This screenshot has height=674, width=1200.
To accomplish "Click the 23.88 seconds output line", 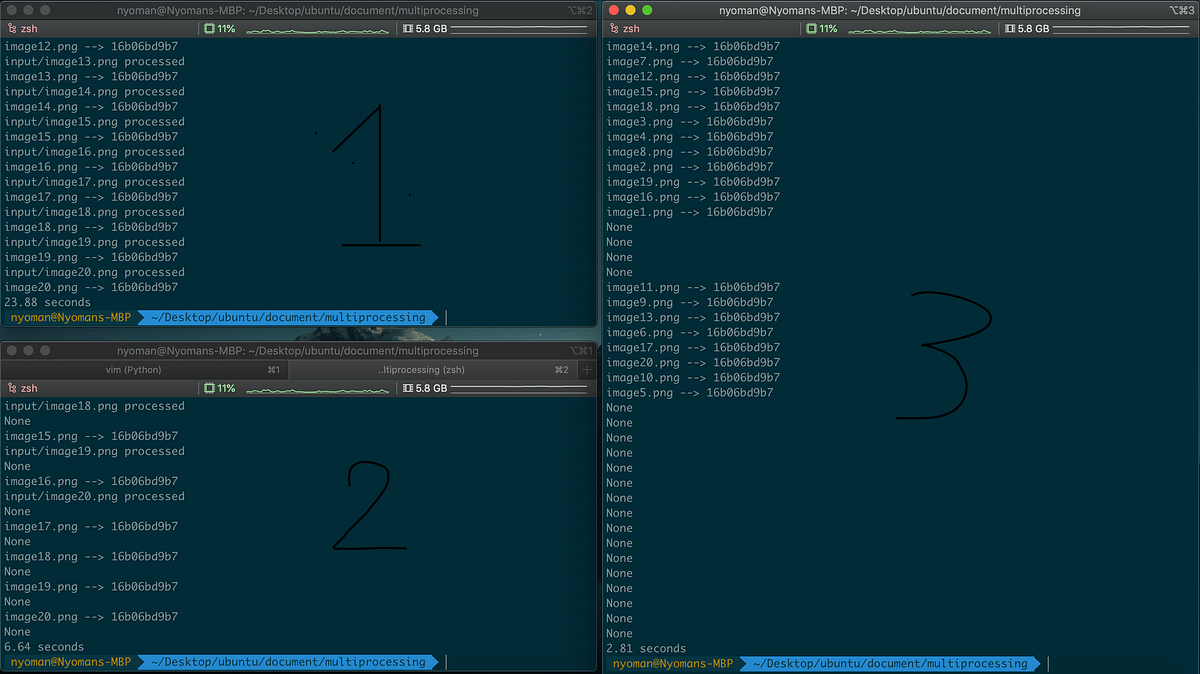I will [x=47, y=302].
